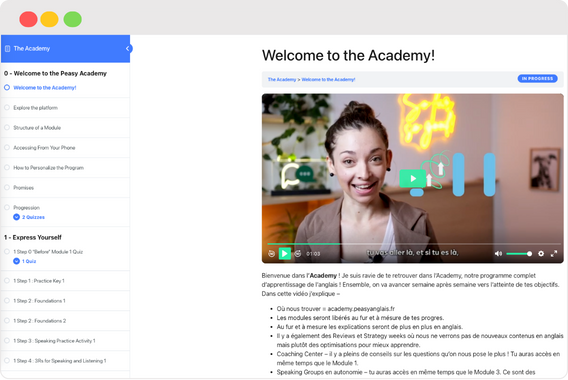Open 1 Step 1 : Practice Key 1 lesson
Screen dimensions: 568x380
tap(39, 281)
